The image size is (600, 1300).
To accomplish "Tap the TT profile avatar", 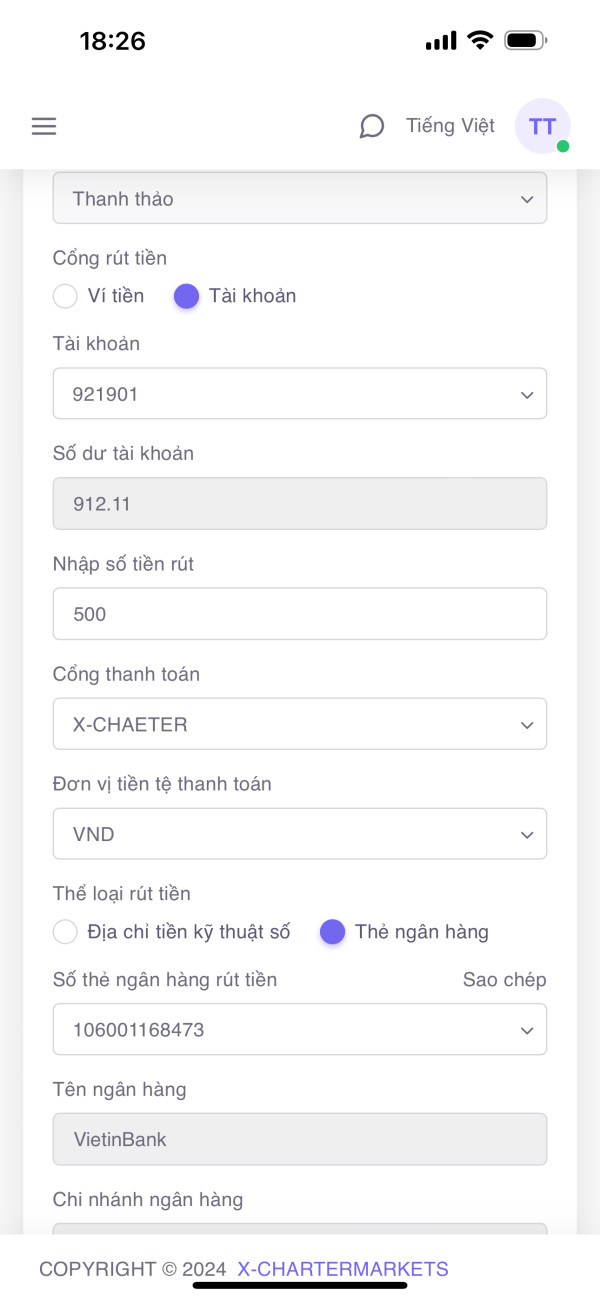I will point(542,126).
